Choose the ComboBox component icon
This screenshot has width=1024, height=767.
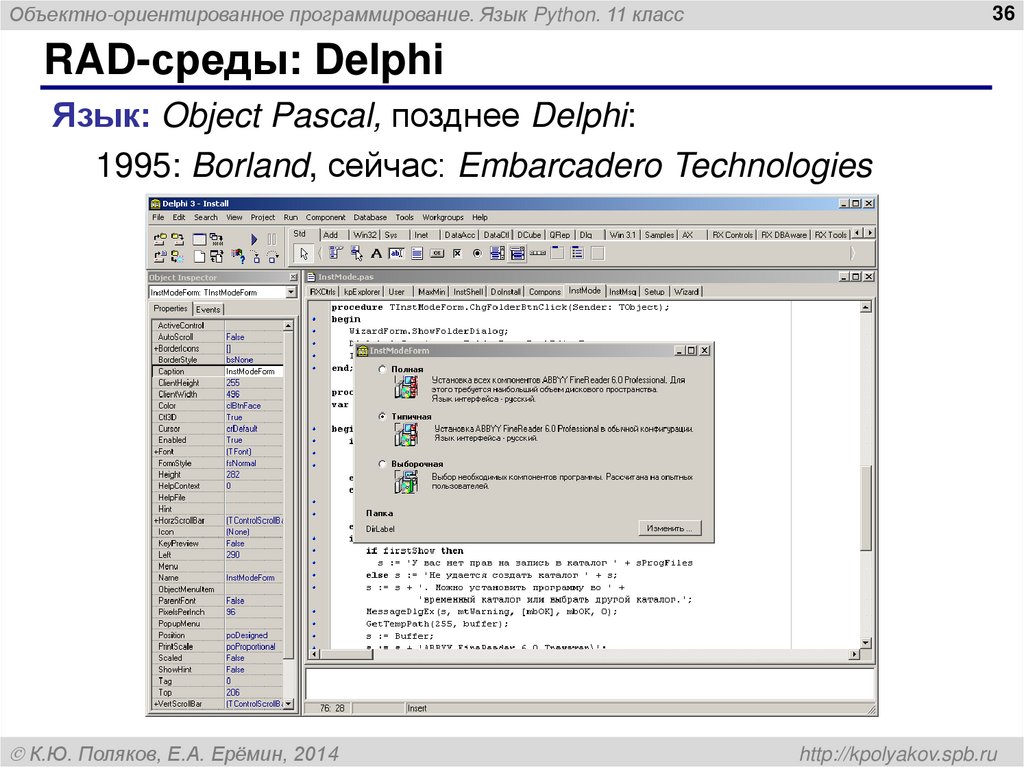(517, 253)
